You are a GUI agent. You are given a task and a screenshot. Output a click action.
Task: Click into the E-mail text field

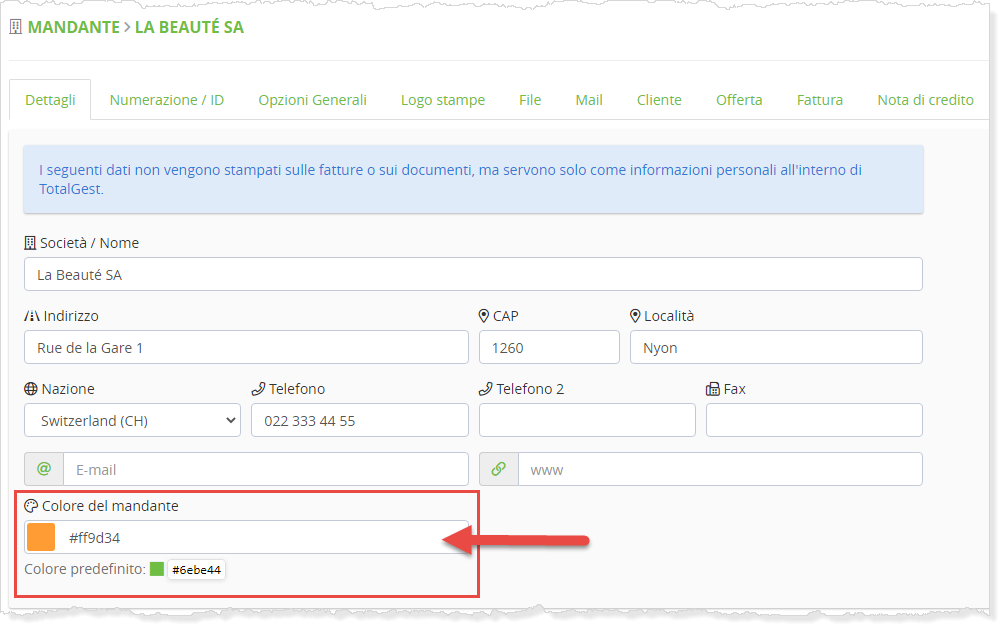(265, 469)
